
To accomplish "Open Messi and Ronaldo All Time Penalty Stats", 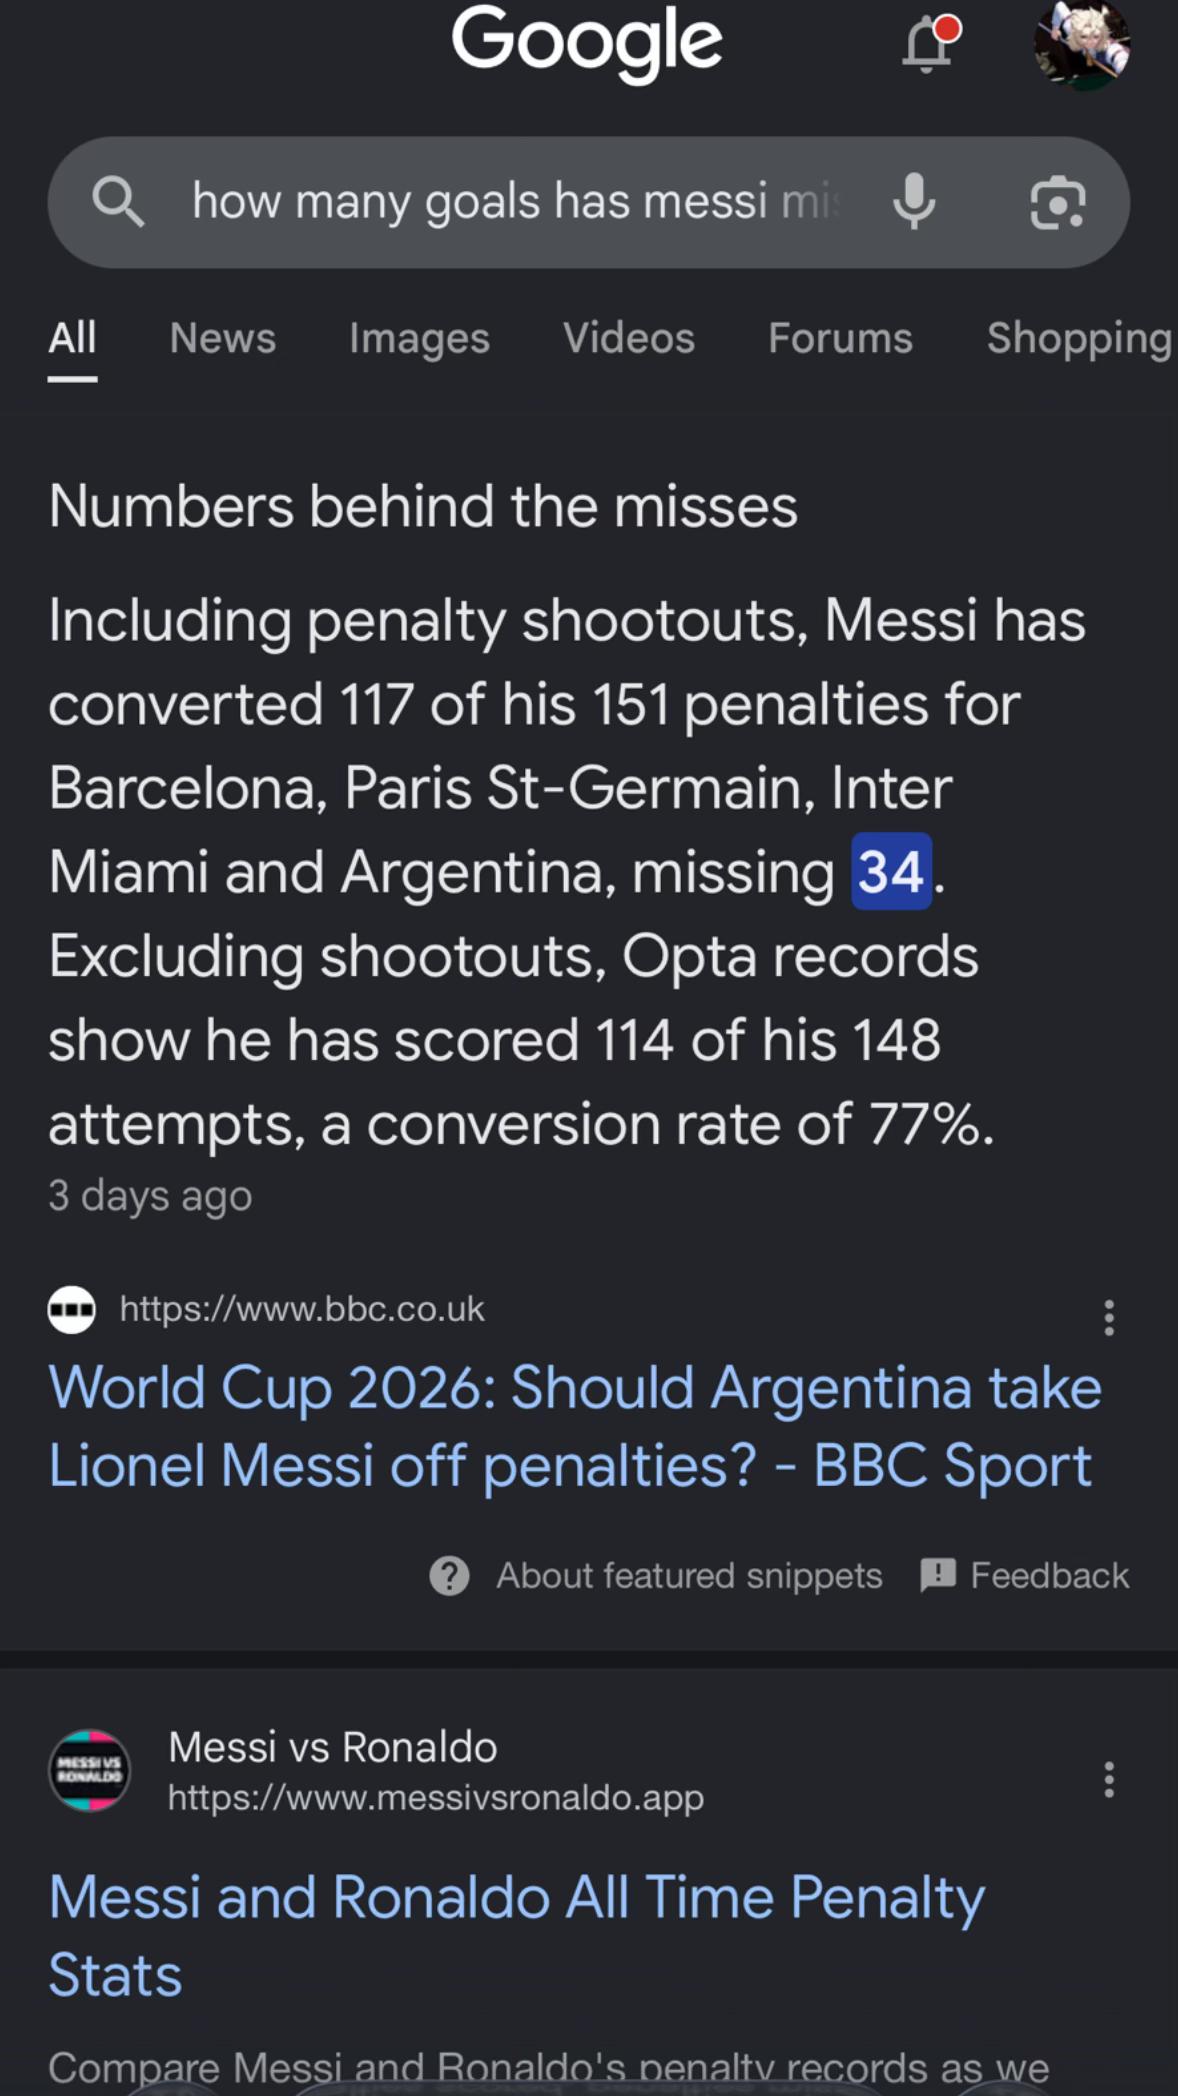I will click(516, 1936).
